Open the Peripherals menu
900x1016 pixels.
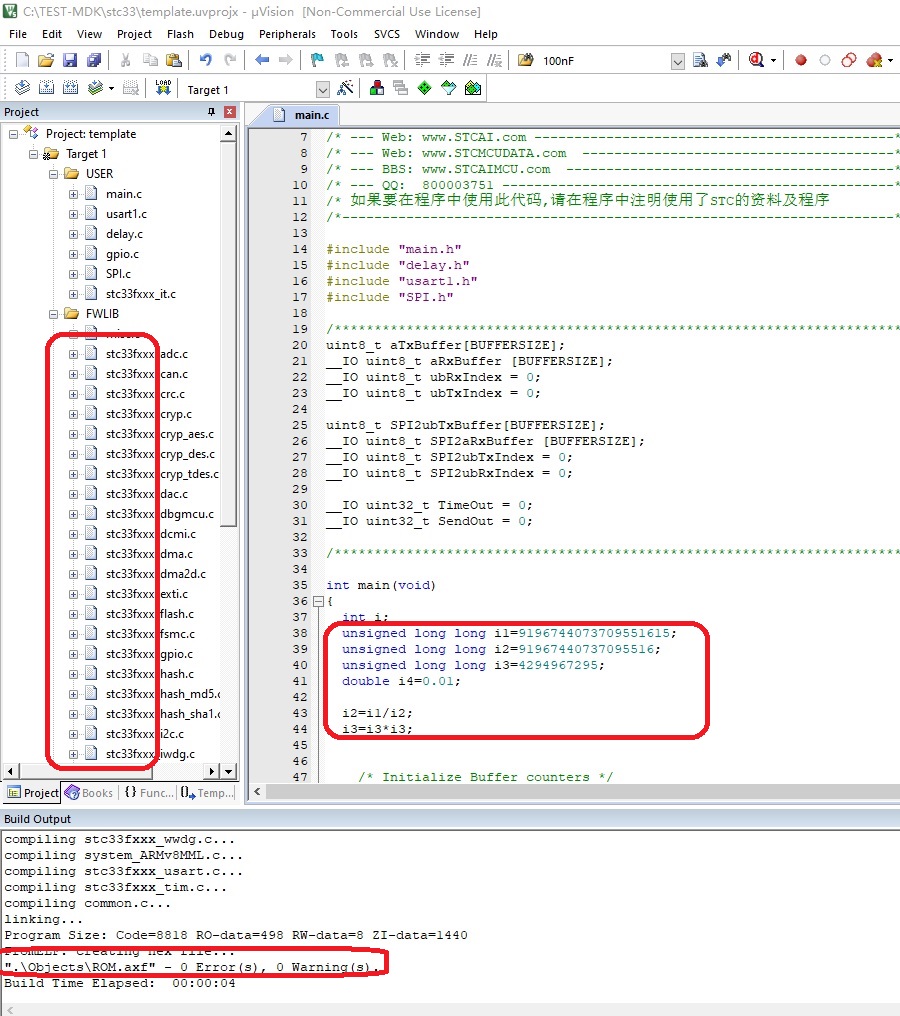click(x=287, y=34)
